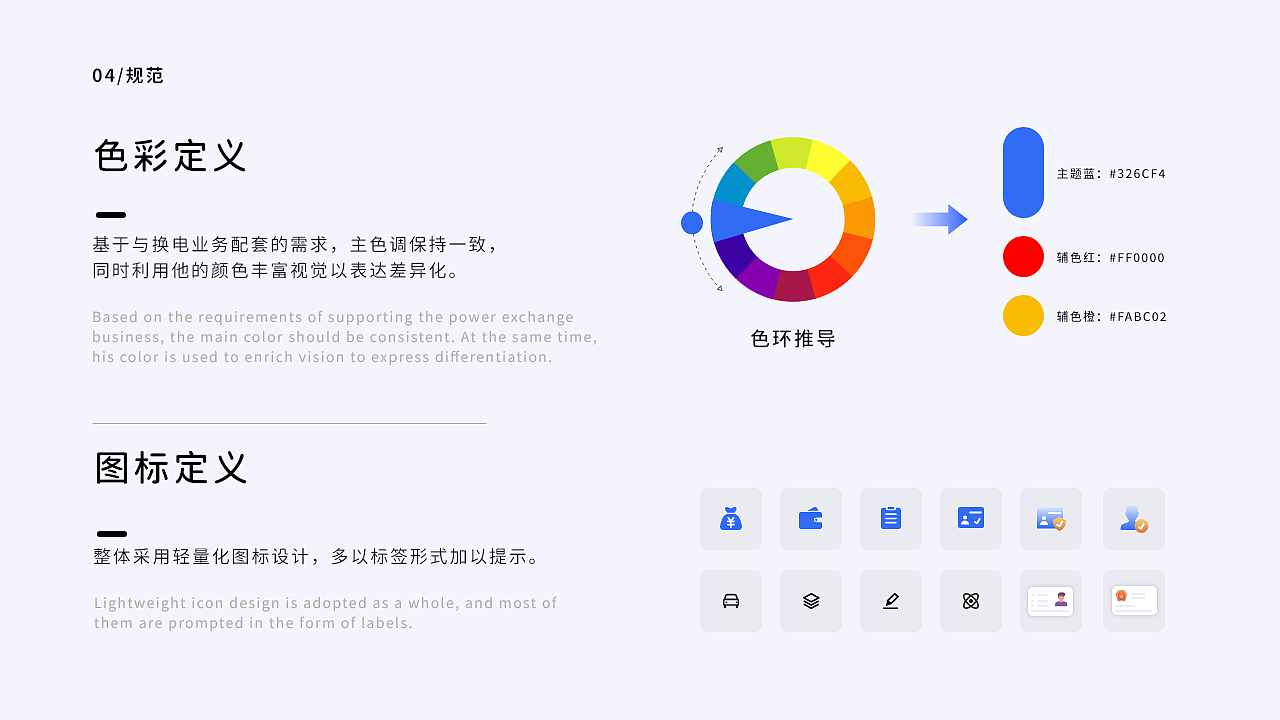The image size is (1280, 720).
Task: Select the atom symbol icon
Action: (971, 601)
